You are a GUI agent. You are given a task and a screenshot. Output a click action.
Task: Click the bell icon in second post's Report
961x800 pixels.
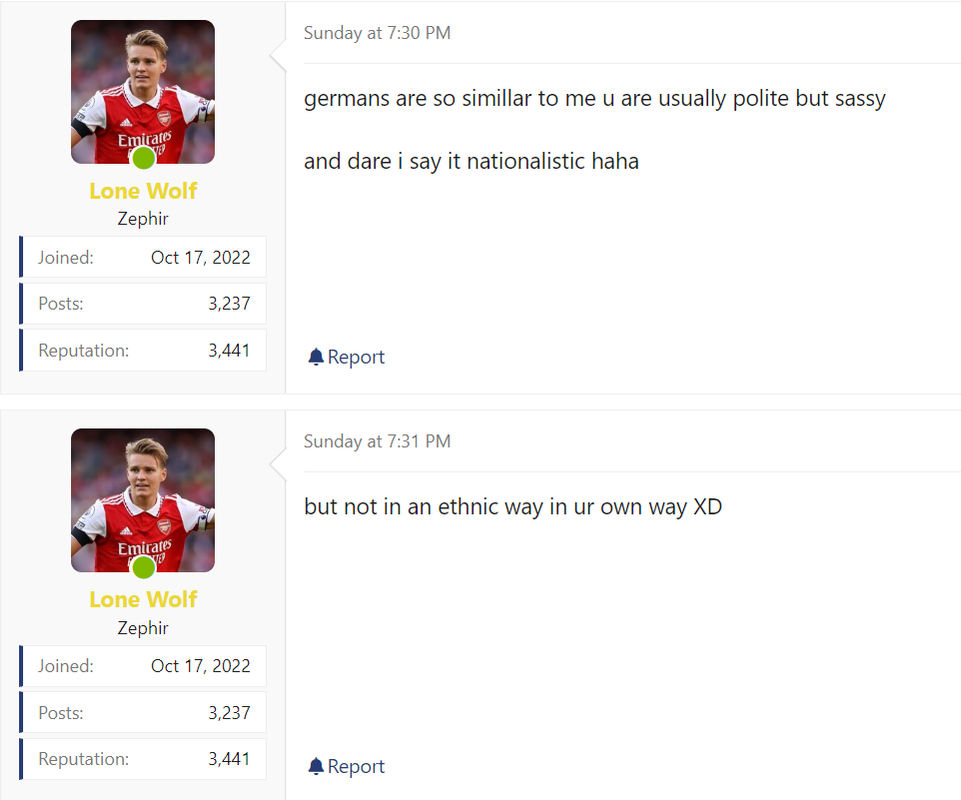tap(316, 766)
